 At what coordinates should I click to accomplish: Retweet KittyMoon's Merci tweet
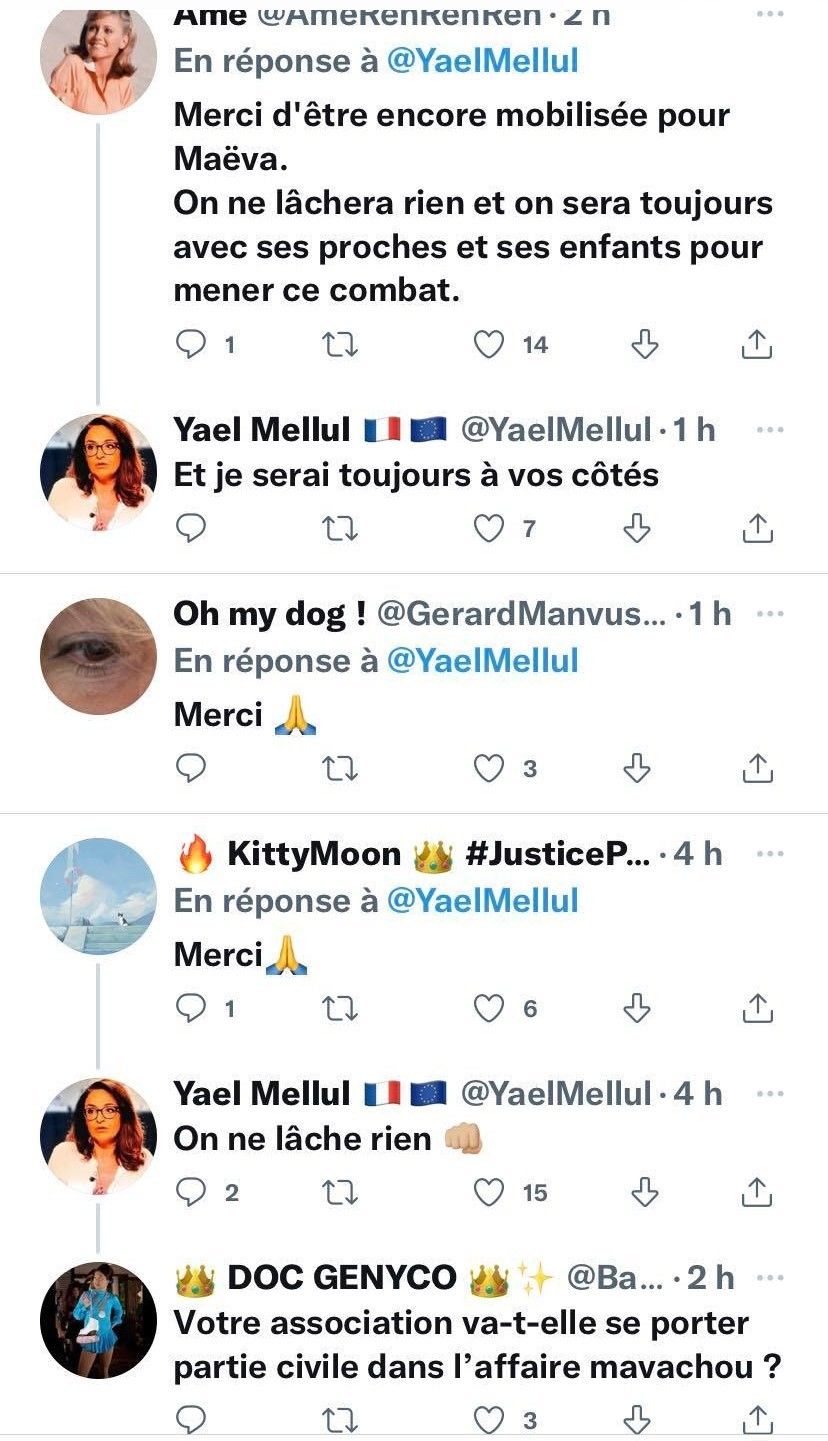pyautogui.click(x=341, y=1009)
